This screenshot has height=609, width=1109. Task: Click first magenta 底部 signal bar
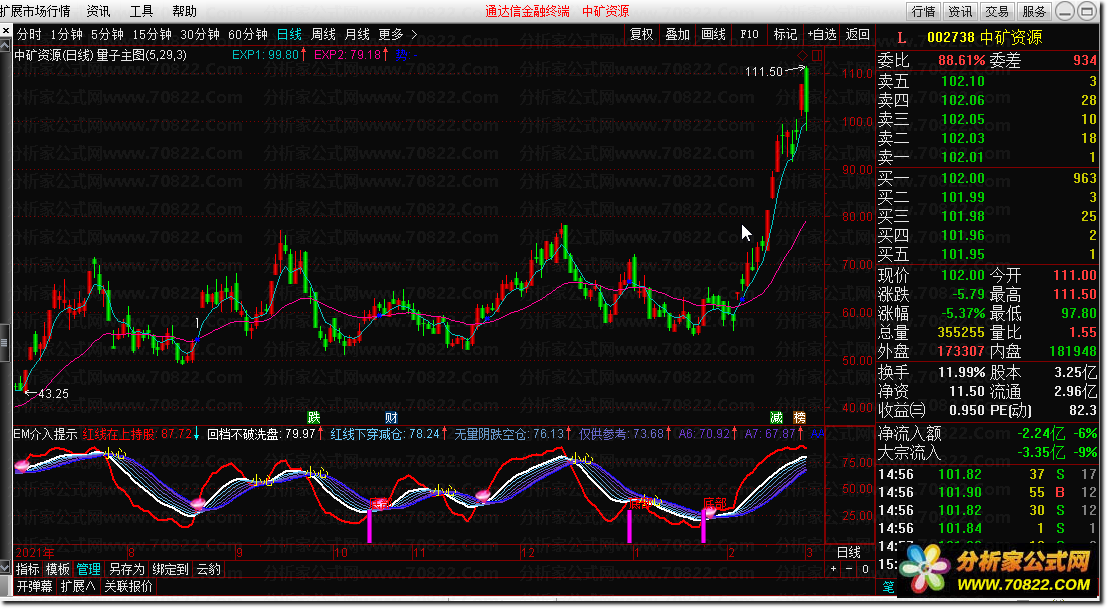point(369,526)
